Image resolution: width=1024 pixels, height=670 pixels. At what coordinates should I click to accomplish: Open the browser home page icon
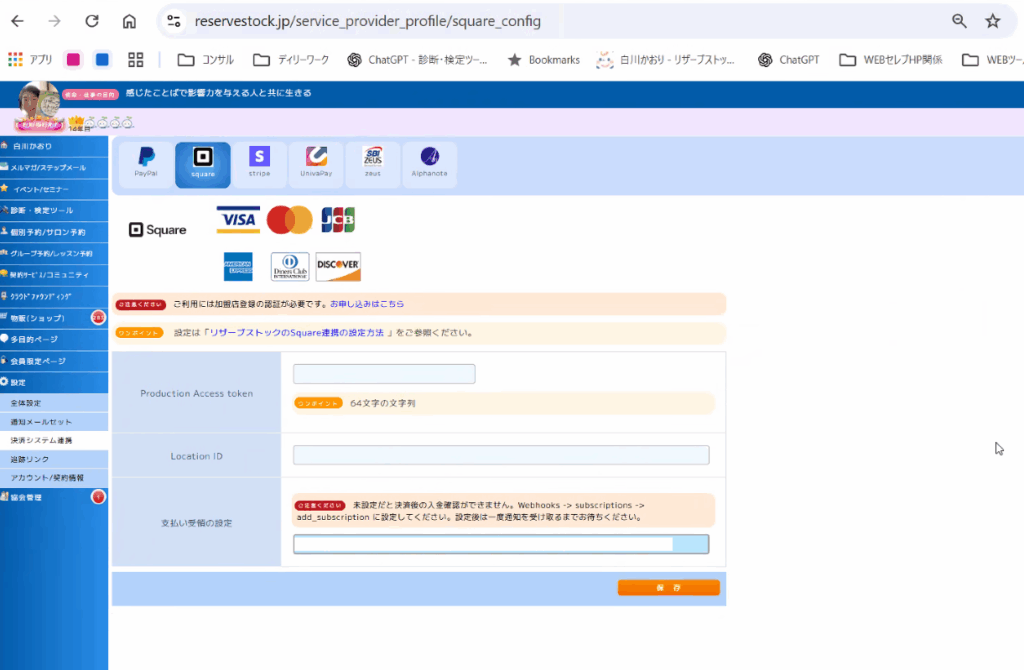coord(129,21)
